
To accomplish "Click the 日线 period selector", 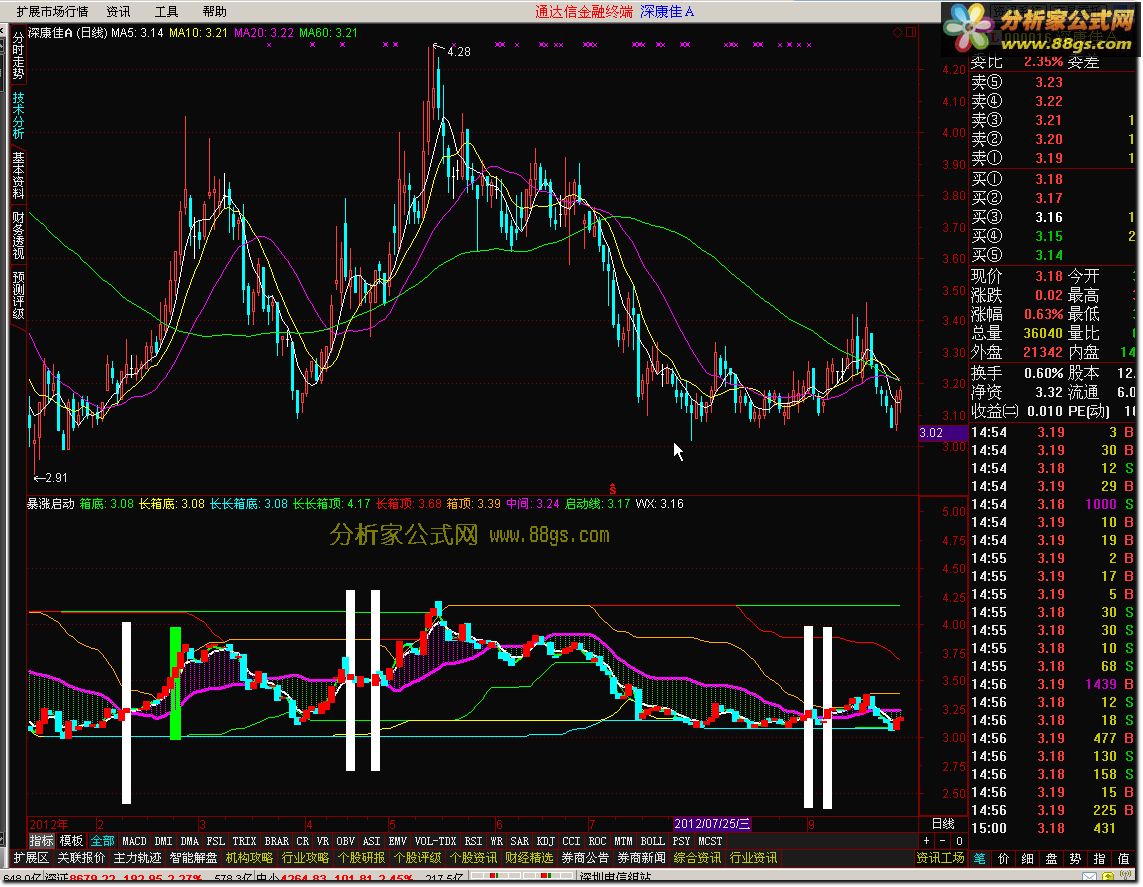I will click(943, 824).
